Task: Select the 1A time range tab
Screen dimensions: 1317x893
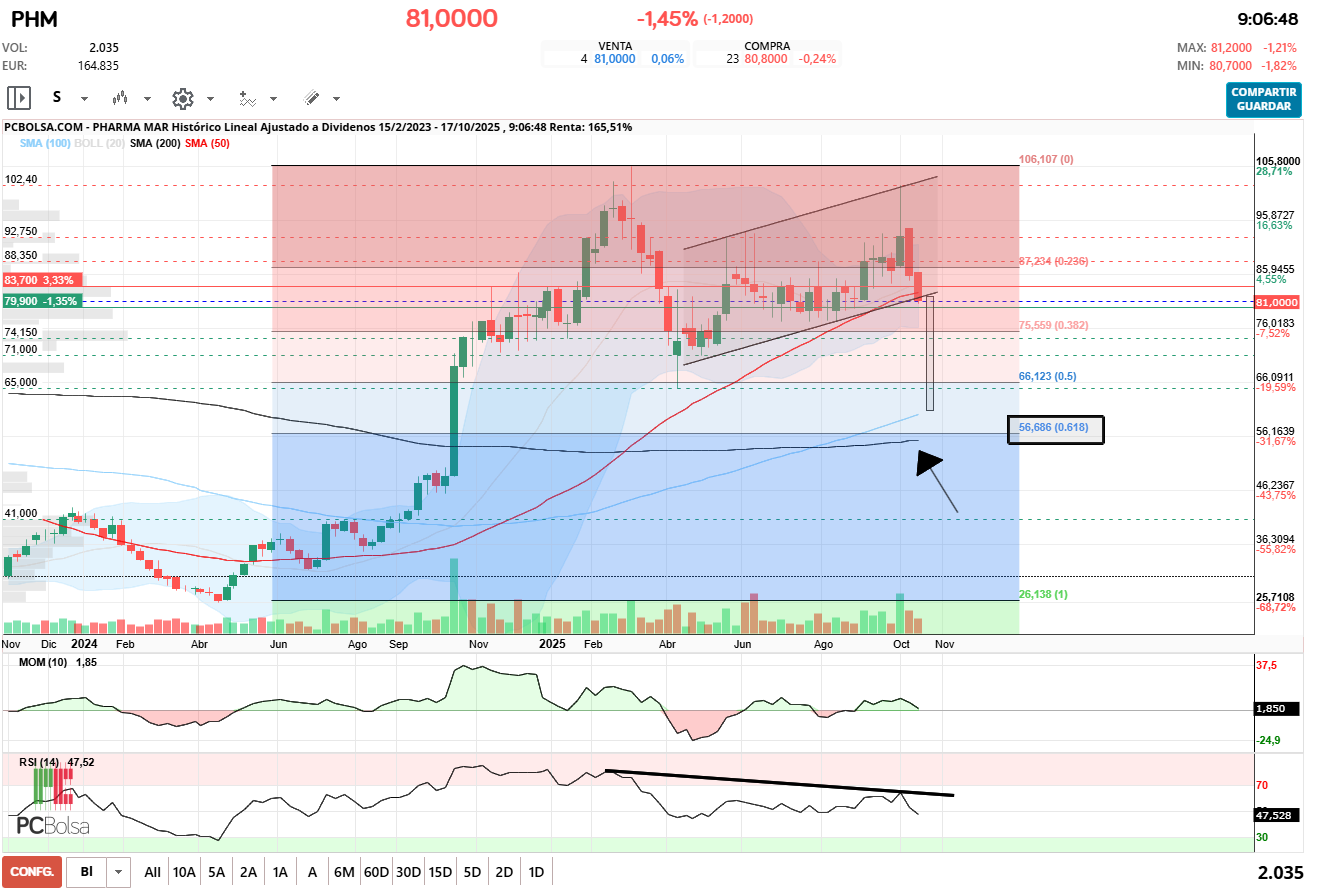Action: point(280,872)
